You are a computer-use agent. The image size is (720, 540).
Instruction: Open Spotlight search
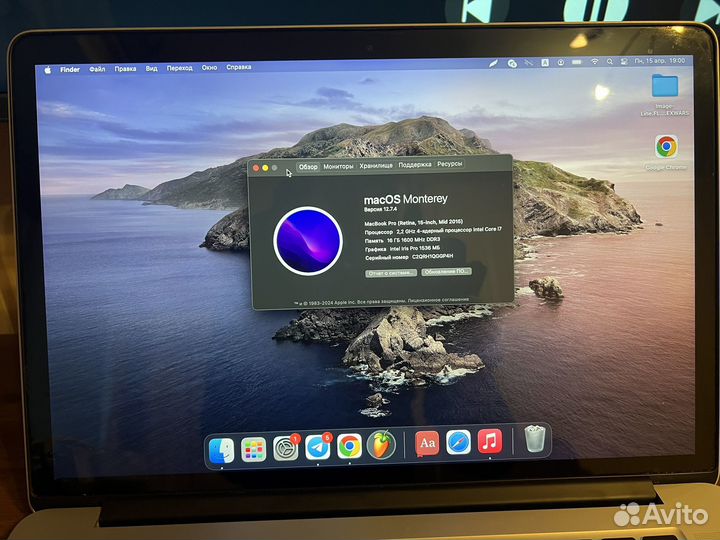tap(610, 62)
